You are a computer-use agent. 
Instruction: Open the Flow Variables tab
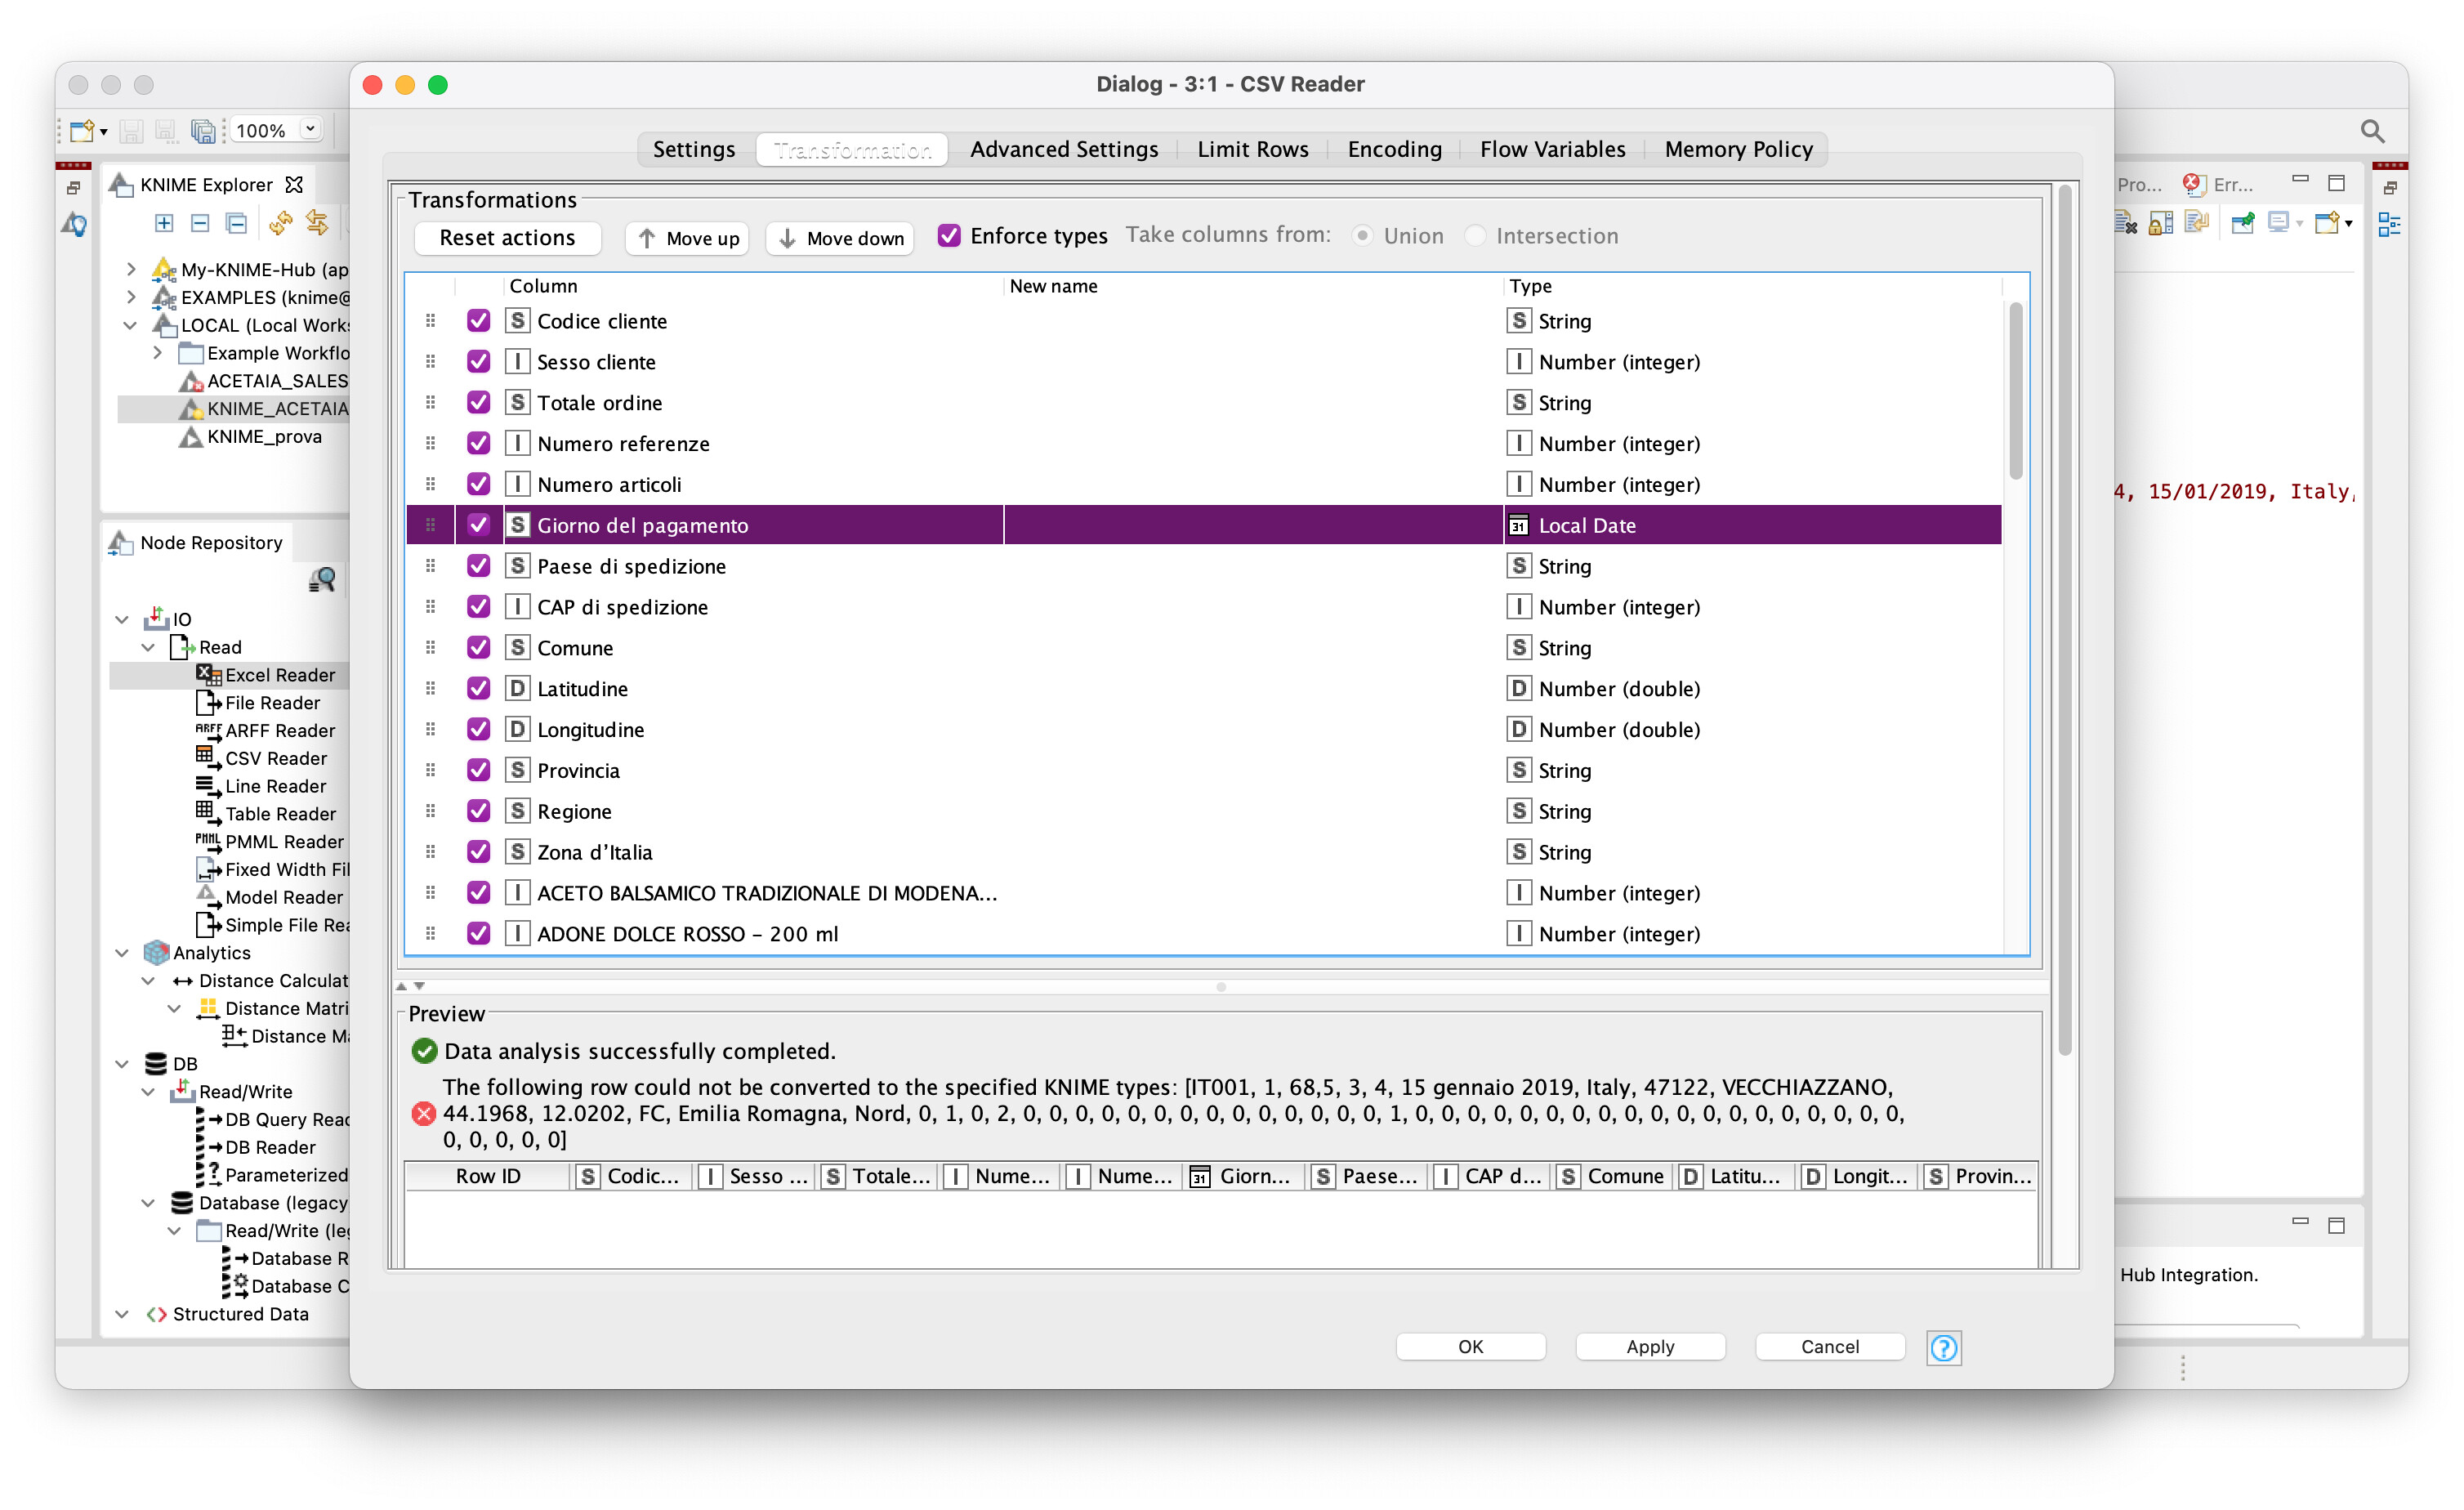[1552, 149]
